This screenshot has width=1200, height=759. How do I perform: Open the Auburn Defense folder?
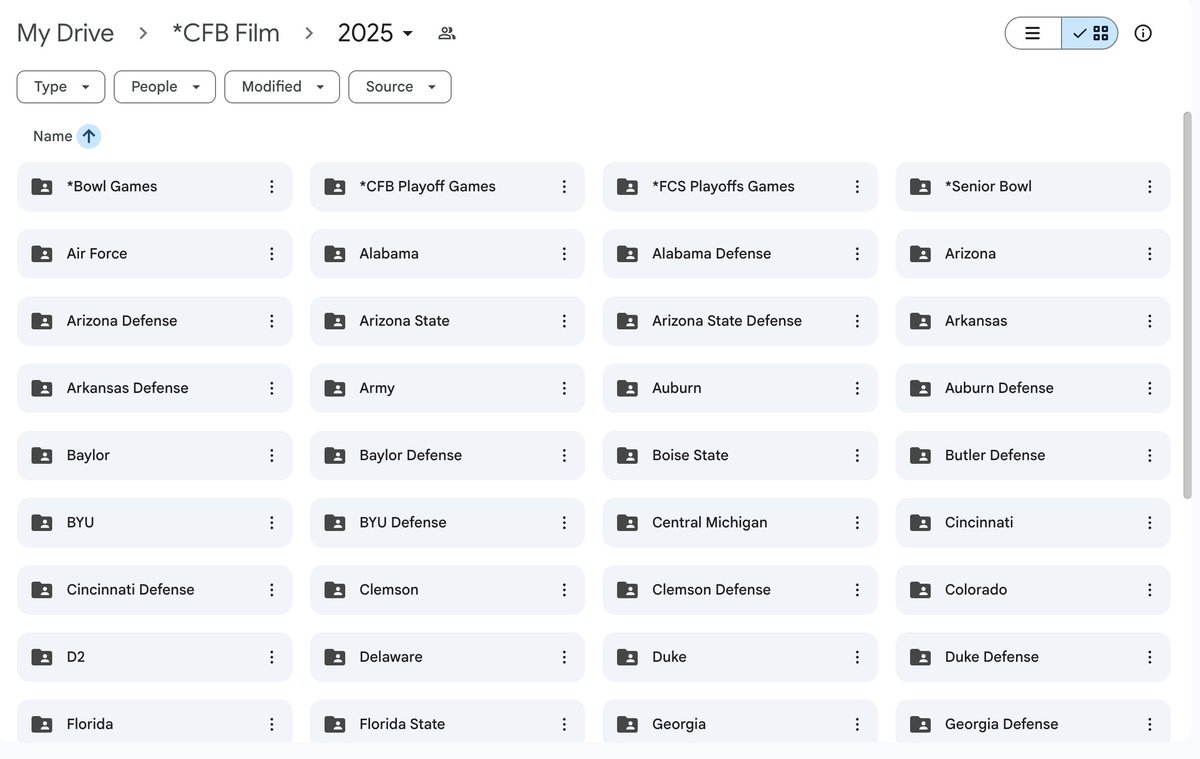coord(1033,388)
